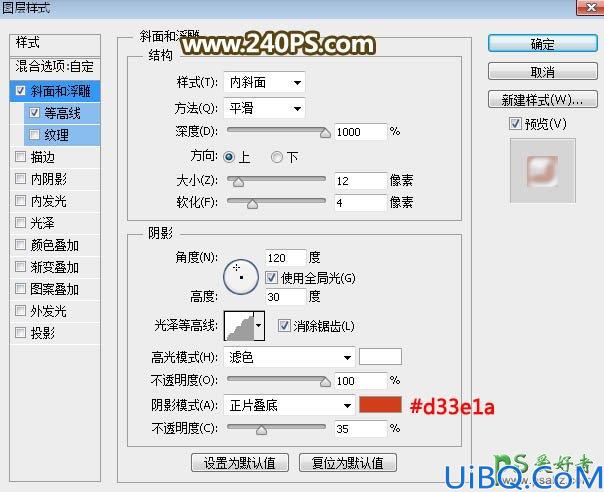
Task: Open the 内阴影 settings entry
Action: tap(49, 179)
